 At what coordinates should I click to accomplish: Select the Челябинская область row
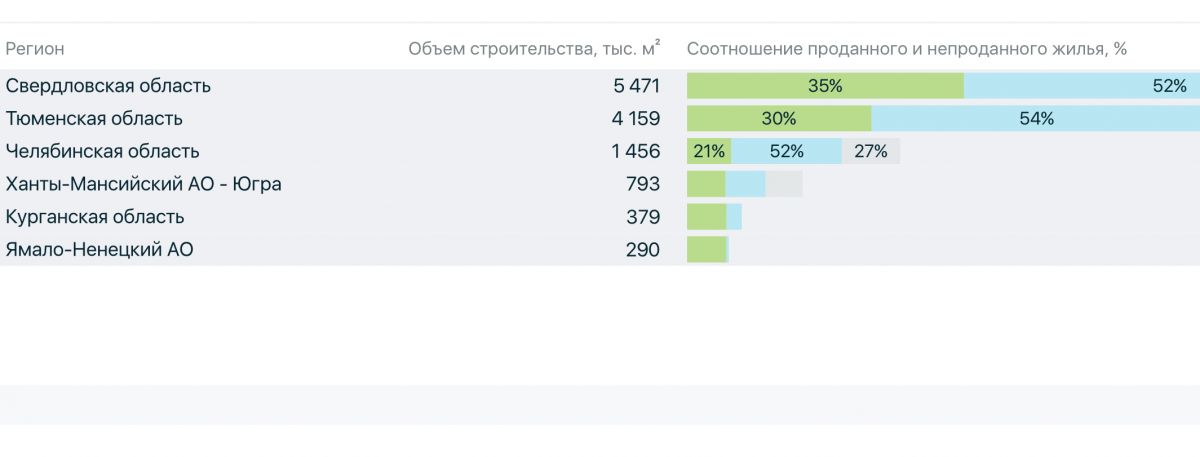click(x=600, y=152)
